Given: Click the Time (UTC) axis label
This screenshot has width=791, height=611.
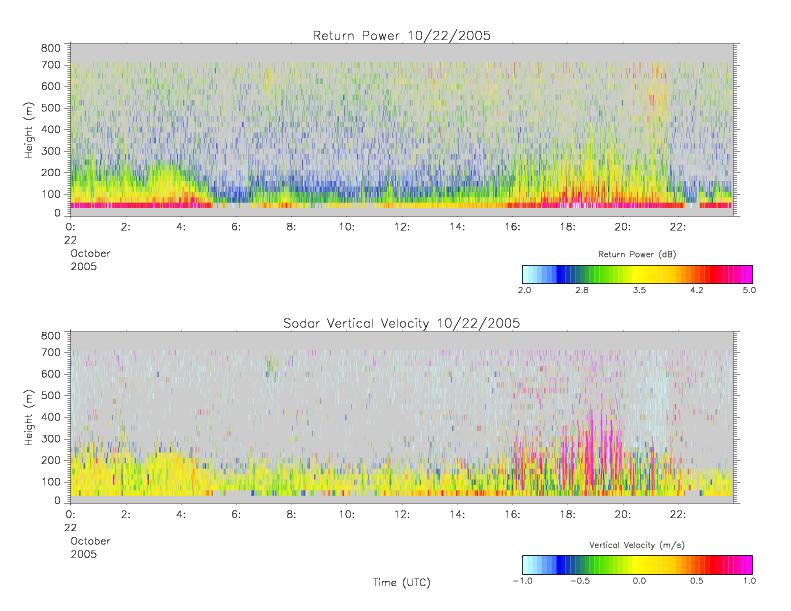Looking at the screenshot, I should pos(402,583).
